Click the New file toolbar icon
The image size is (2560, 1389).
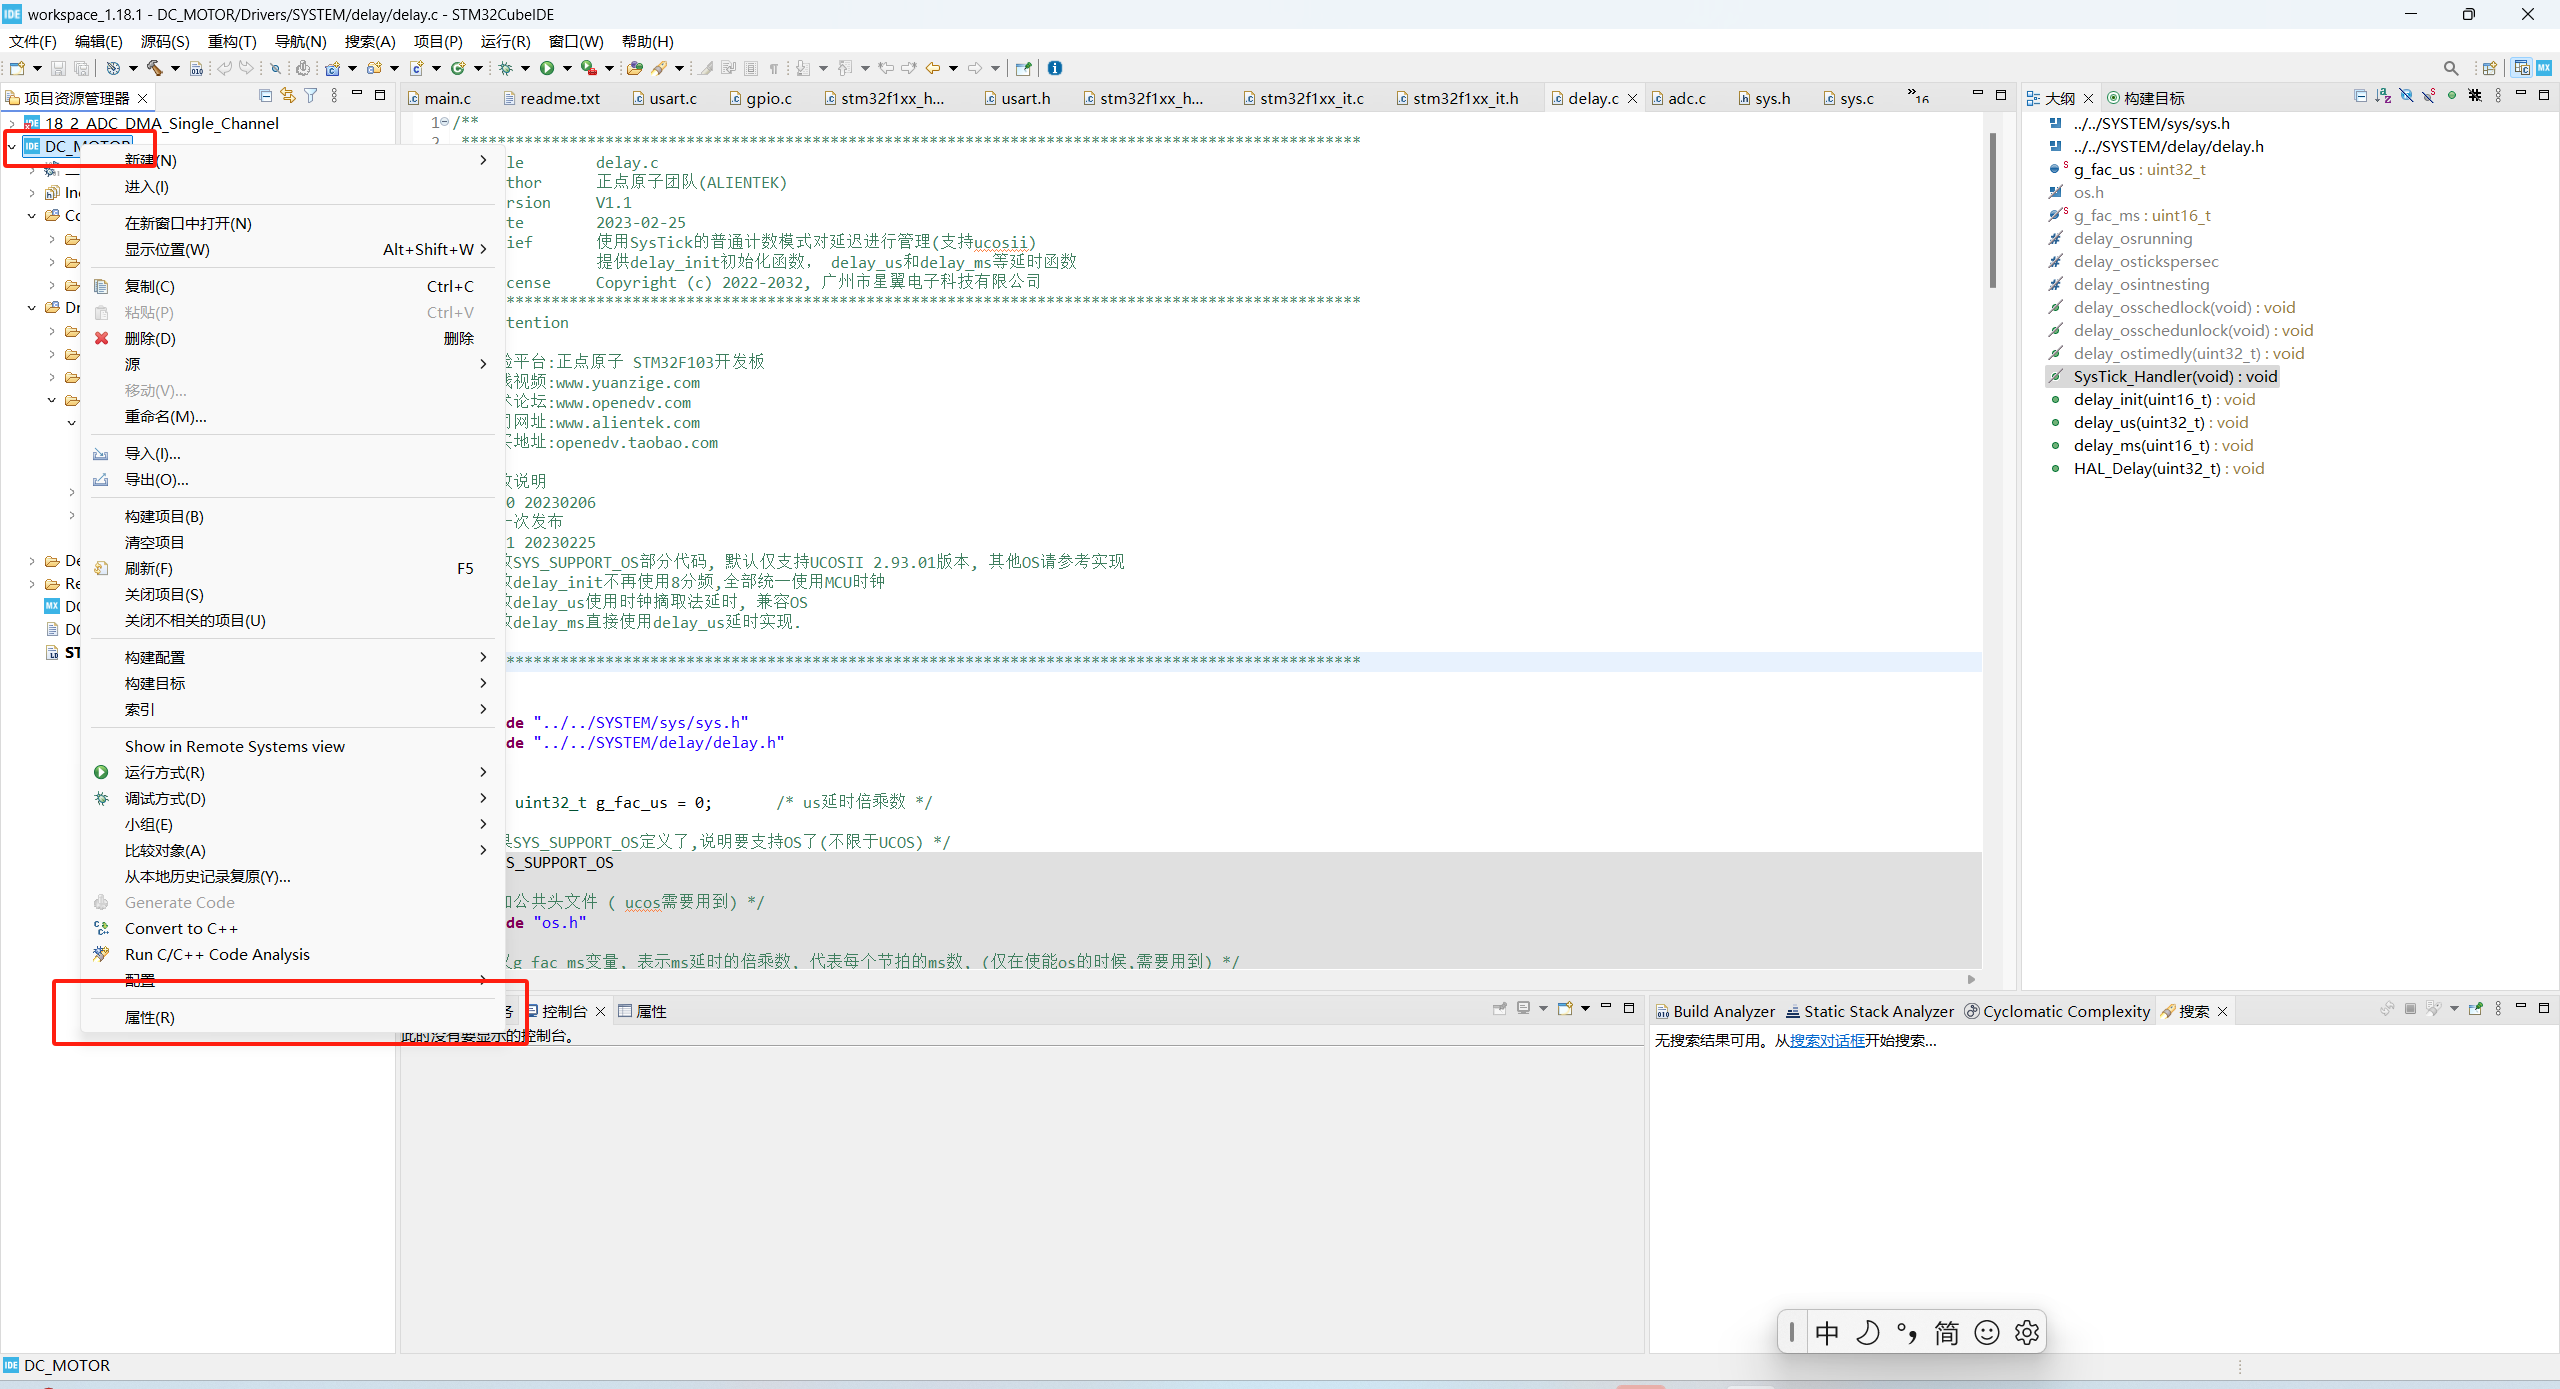[x=17, y=68]
